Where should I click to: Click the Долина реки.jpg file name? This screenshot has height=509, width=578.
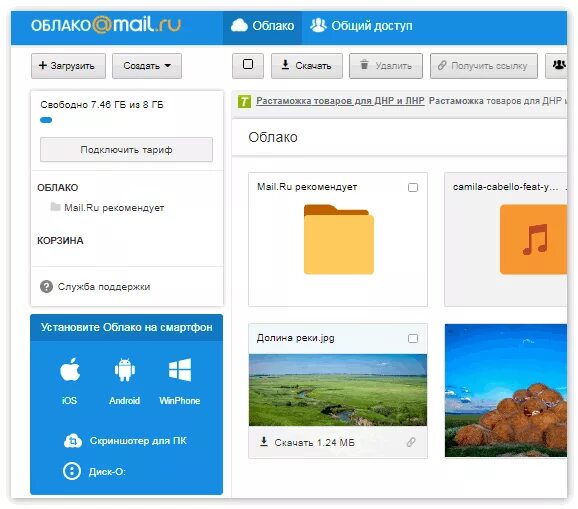click(x=296, y=338)
